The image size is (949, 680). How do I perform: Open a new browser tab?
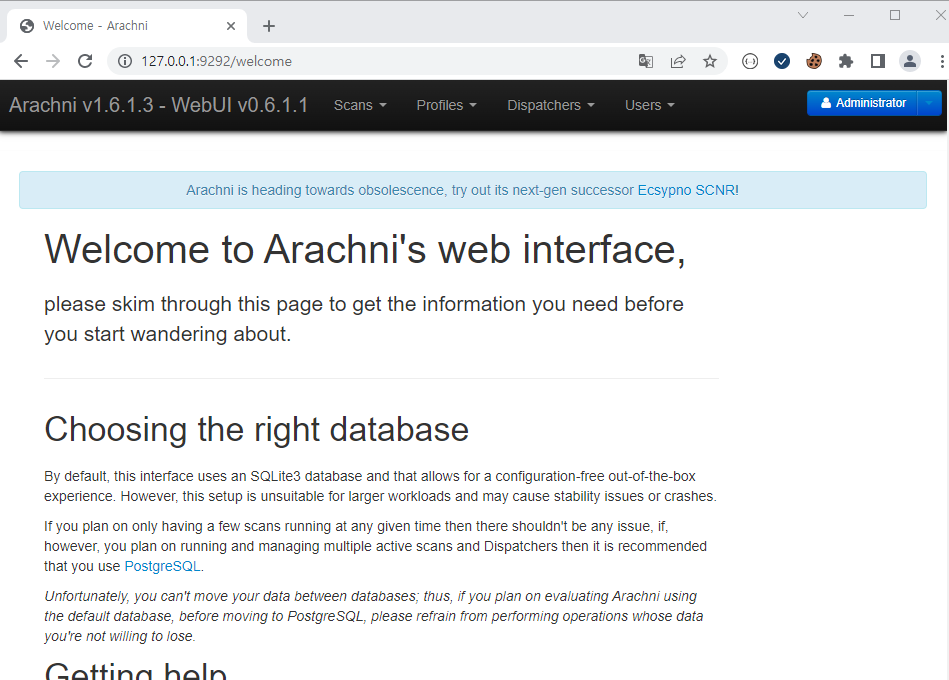pyautogui.click(x=269, y=26)
